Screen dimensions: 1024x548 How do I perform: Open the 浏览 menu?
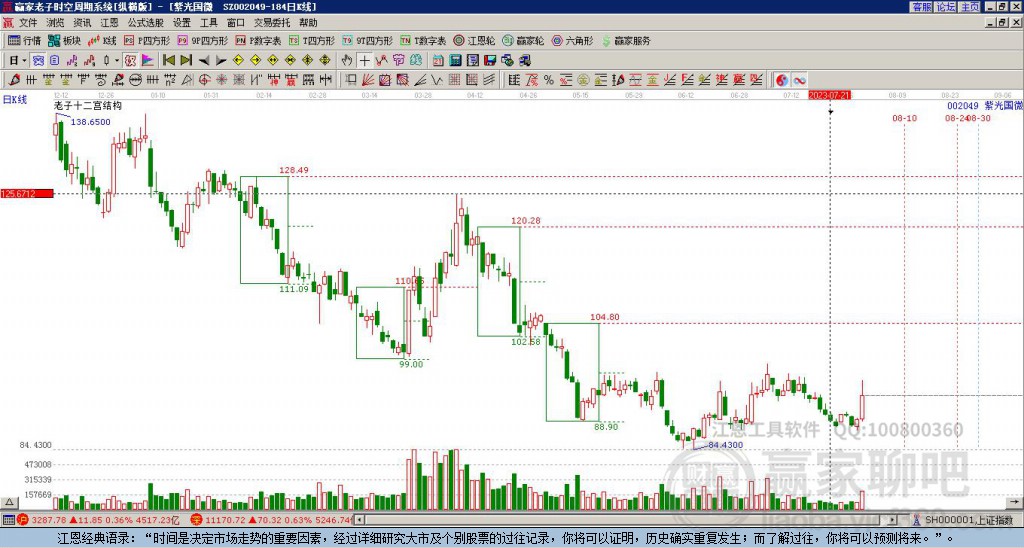(x=56, y=23)
